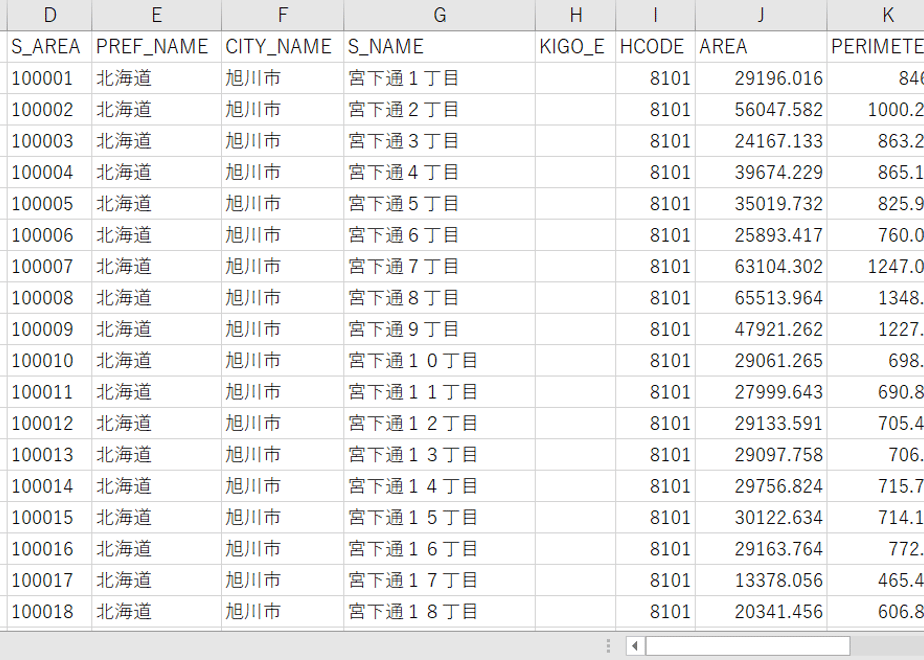
Task: Select column E header
Action: click(x=156, y=15)
